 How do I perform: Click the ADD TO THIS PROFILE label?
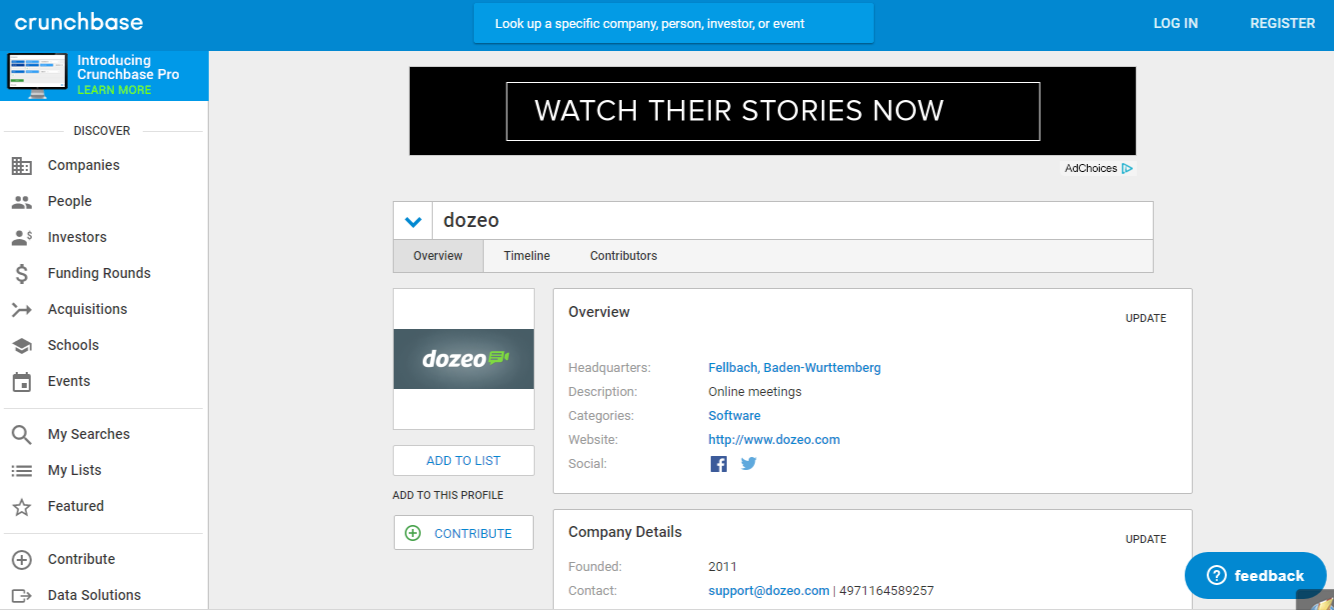[x=448, y=495]
